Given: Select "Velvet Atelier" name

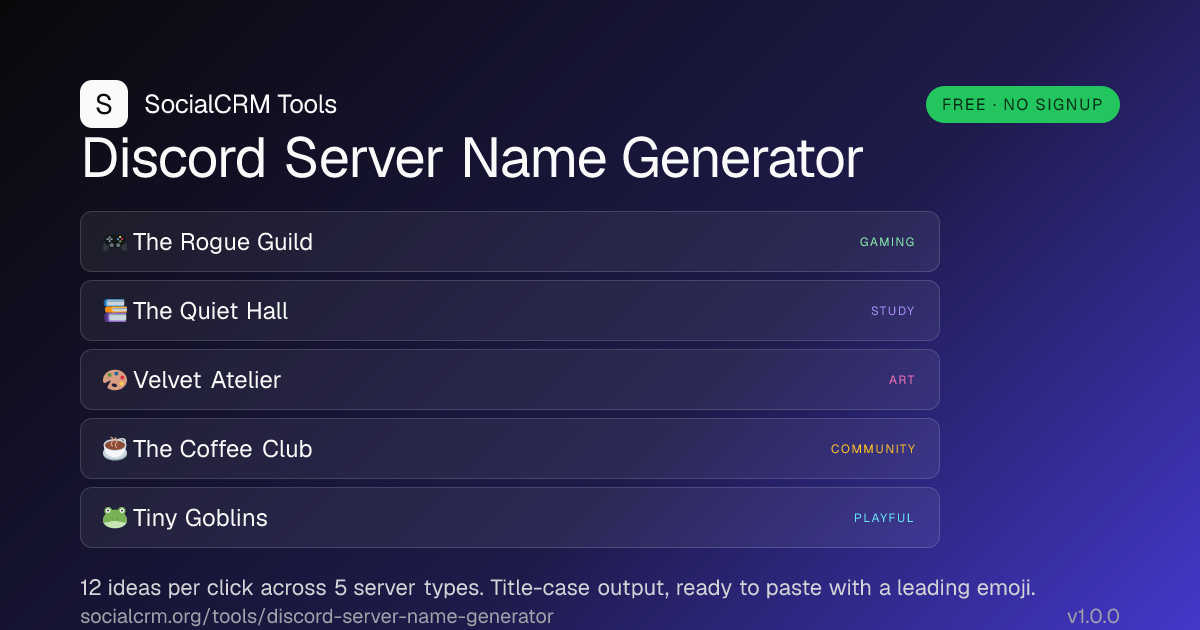Looking at the screenshot, I should click(x=207, y=380).
